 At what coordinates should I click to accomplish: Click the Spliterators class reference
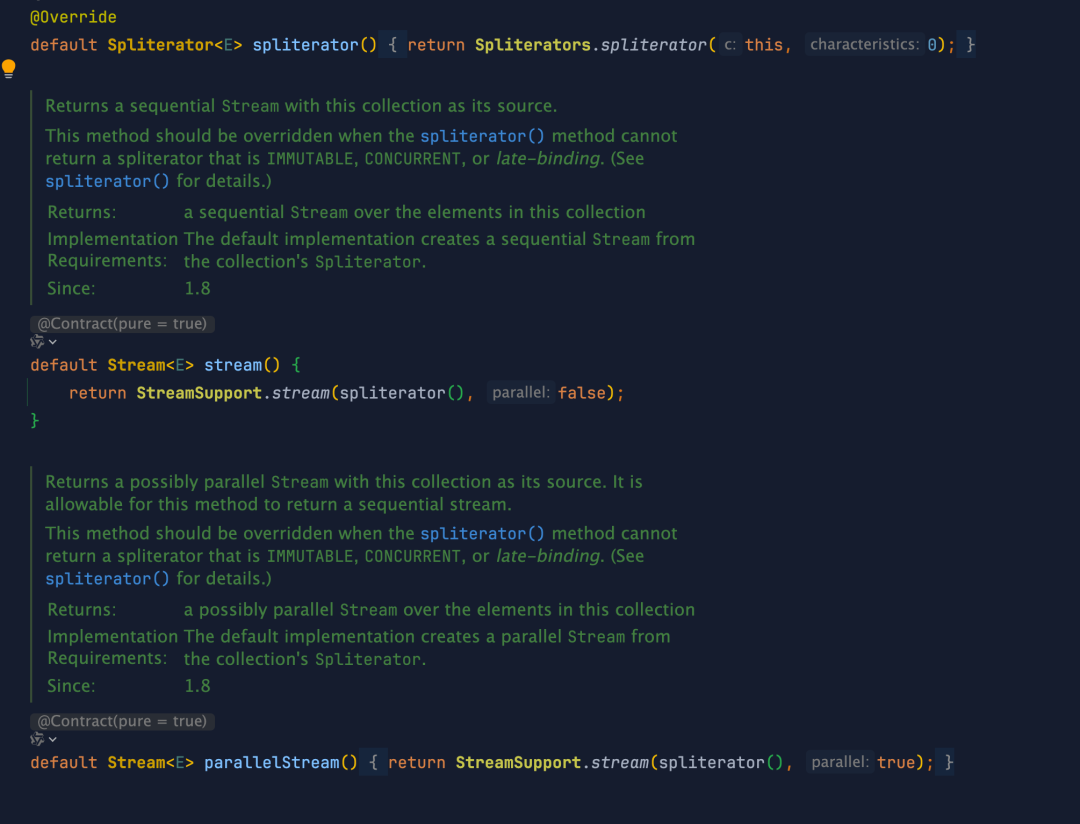point(532,45)
